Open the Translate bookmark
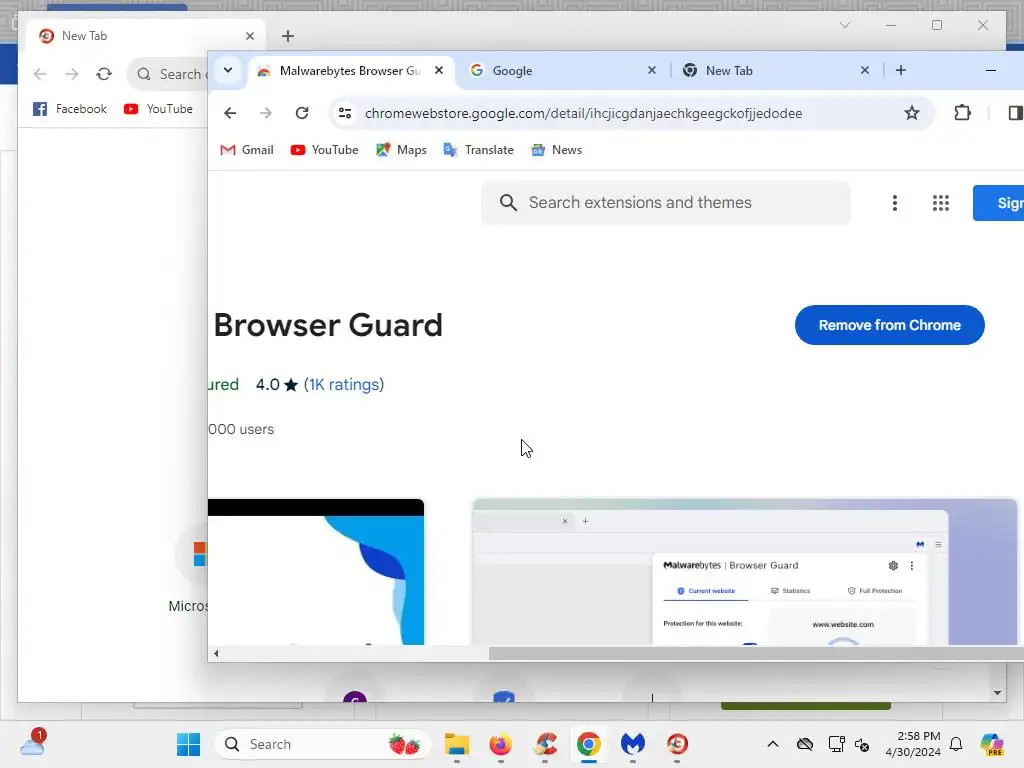The image size is (1024, 768). click(x=478, y=150)
